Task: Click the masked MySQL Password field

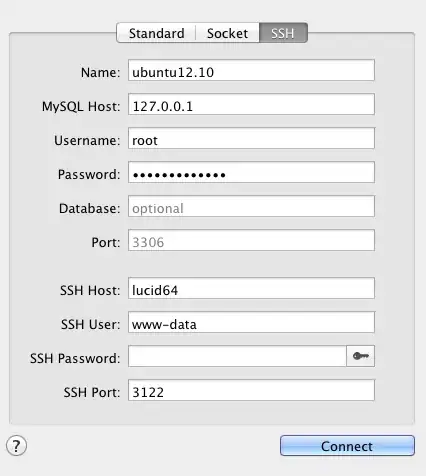Action: click(x=251, y=172)
